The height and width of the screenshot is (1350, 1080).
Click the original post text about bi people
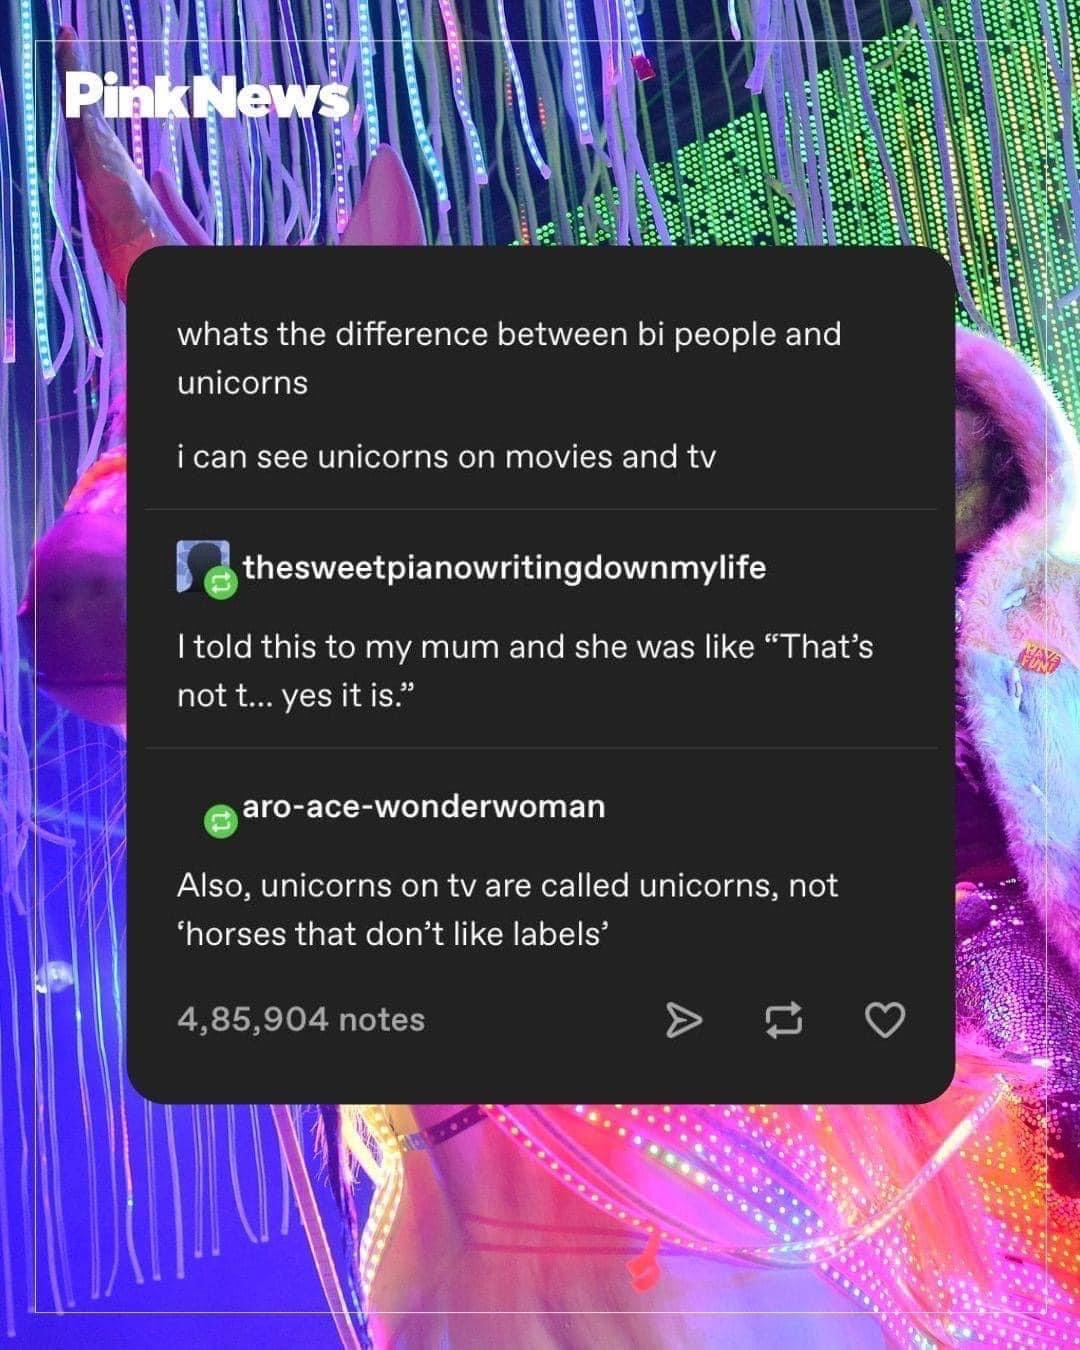[x=509, y=358]
